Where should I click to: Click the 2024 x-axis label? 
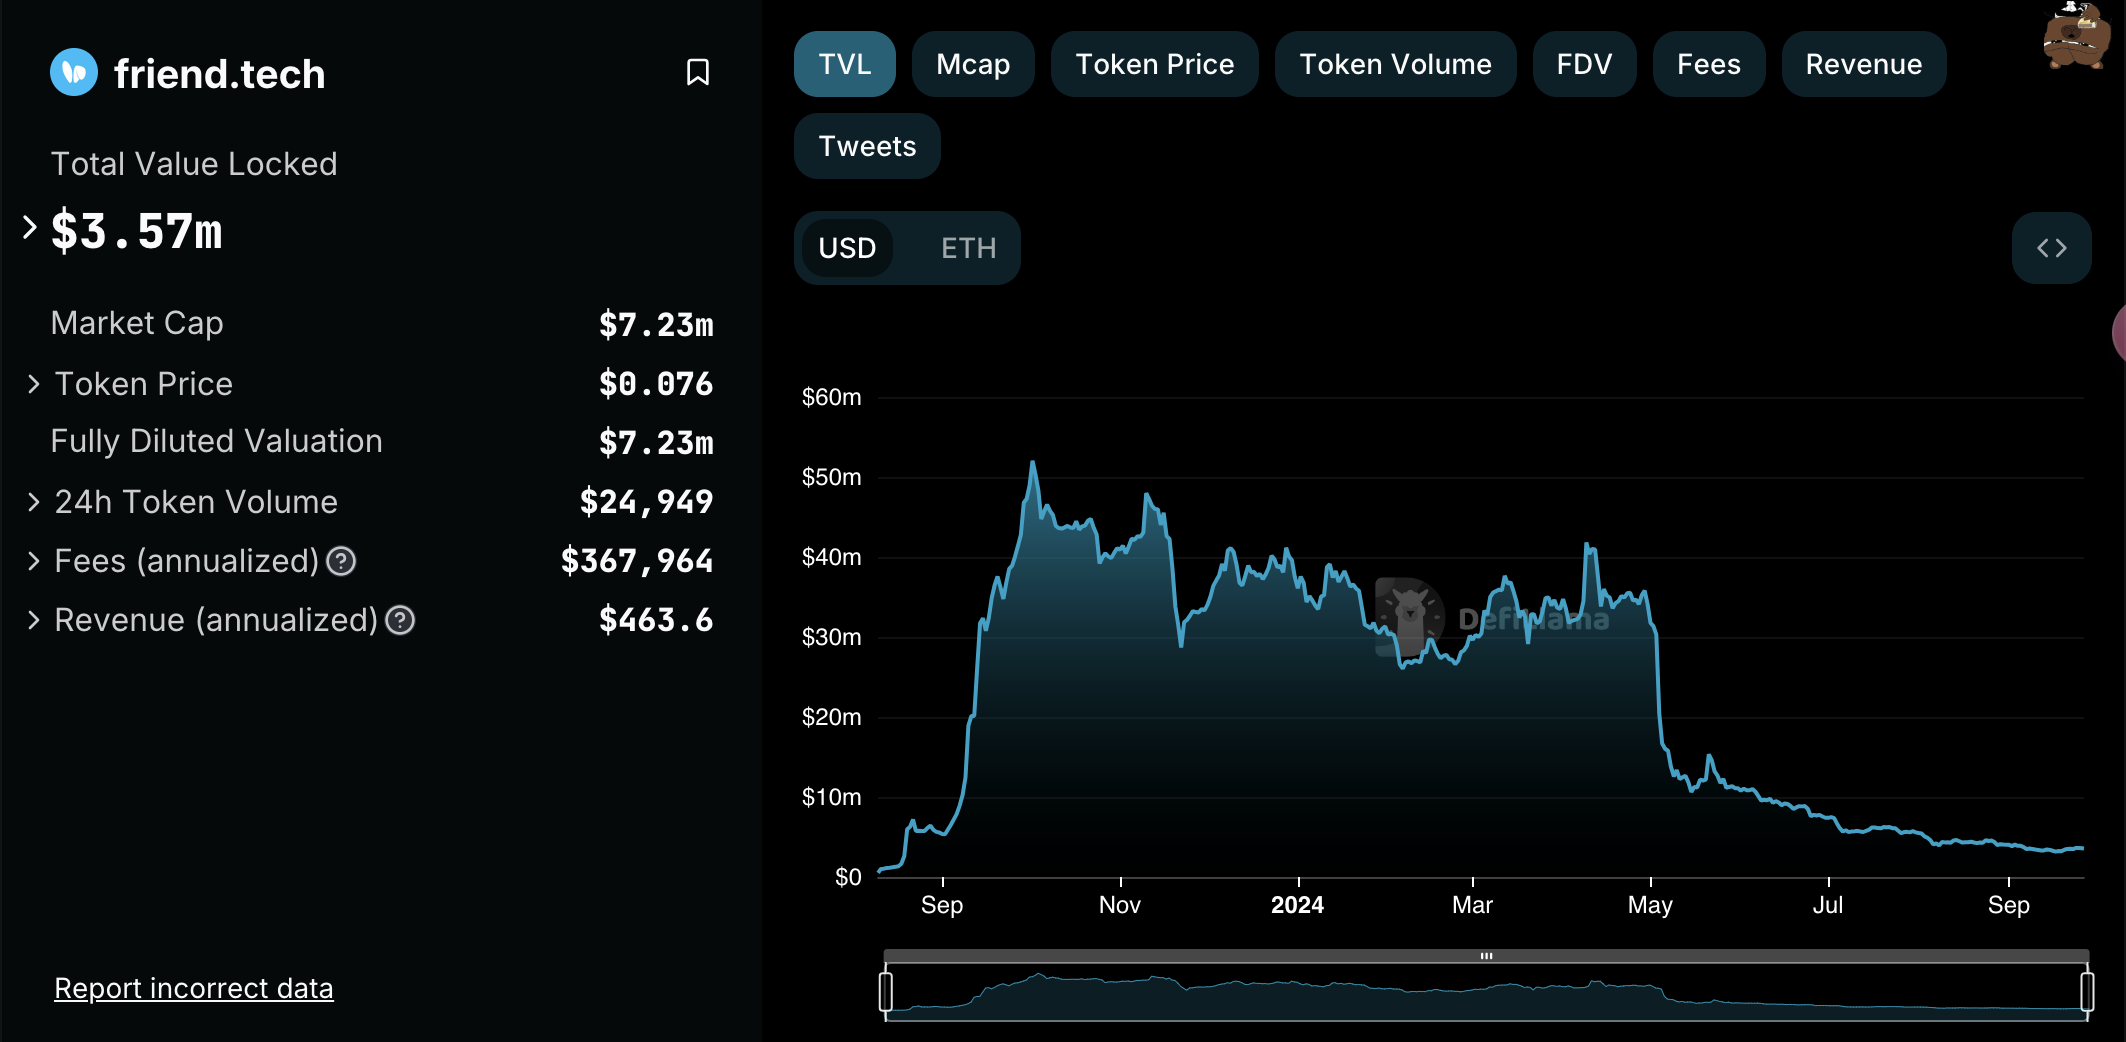tap(1297, 905)
